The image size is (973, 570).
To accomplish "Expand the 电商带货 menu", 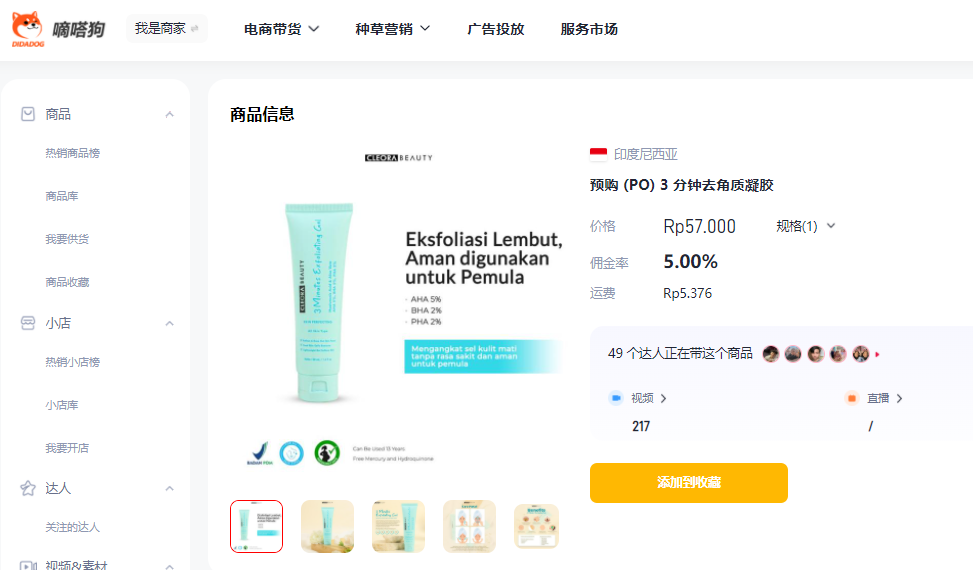I will [x=281, y=29].
